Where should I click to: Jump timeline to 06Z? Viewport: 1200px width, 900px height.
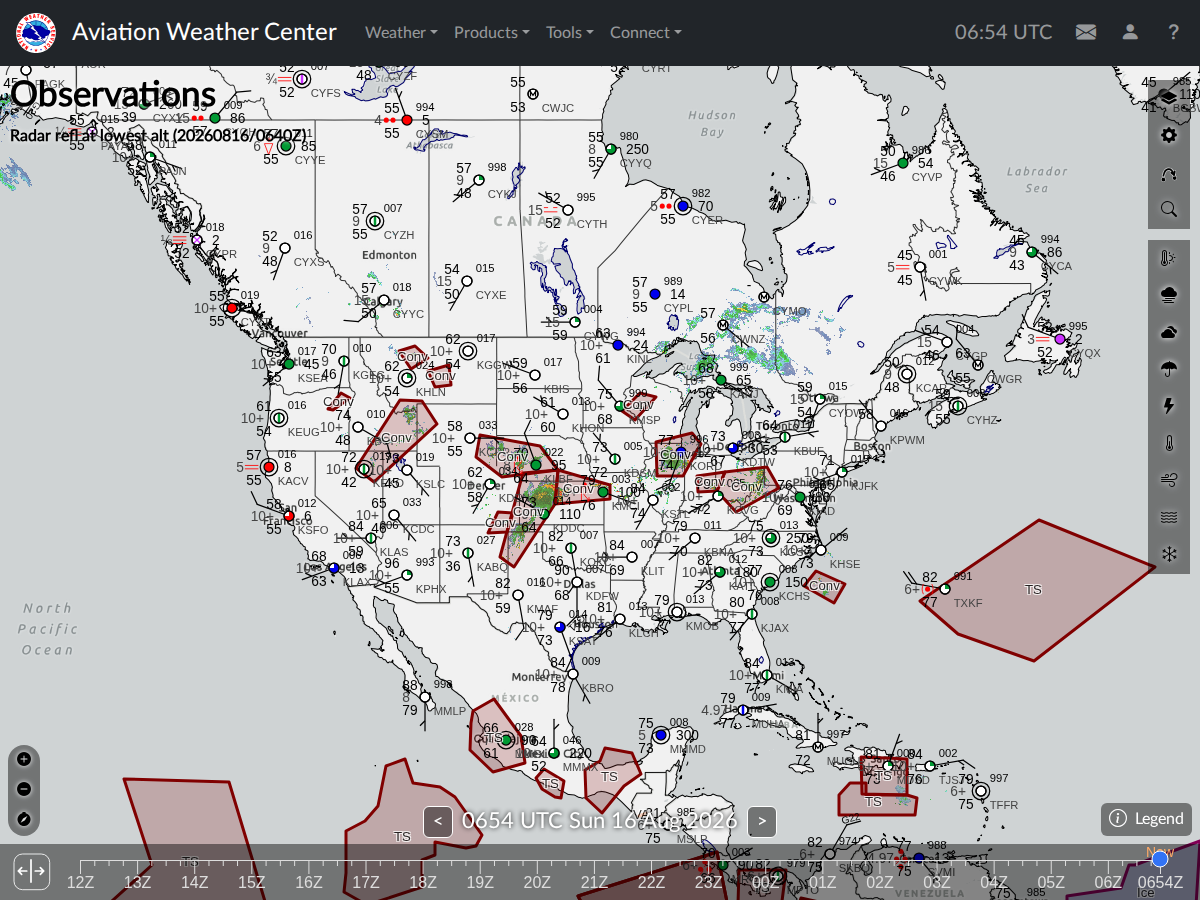[x=1108, y=881]
